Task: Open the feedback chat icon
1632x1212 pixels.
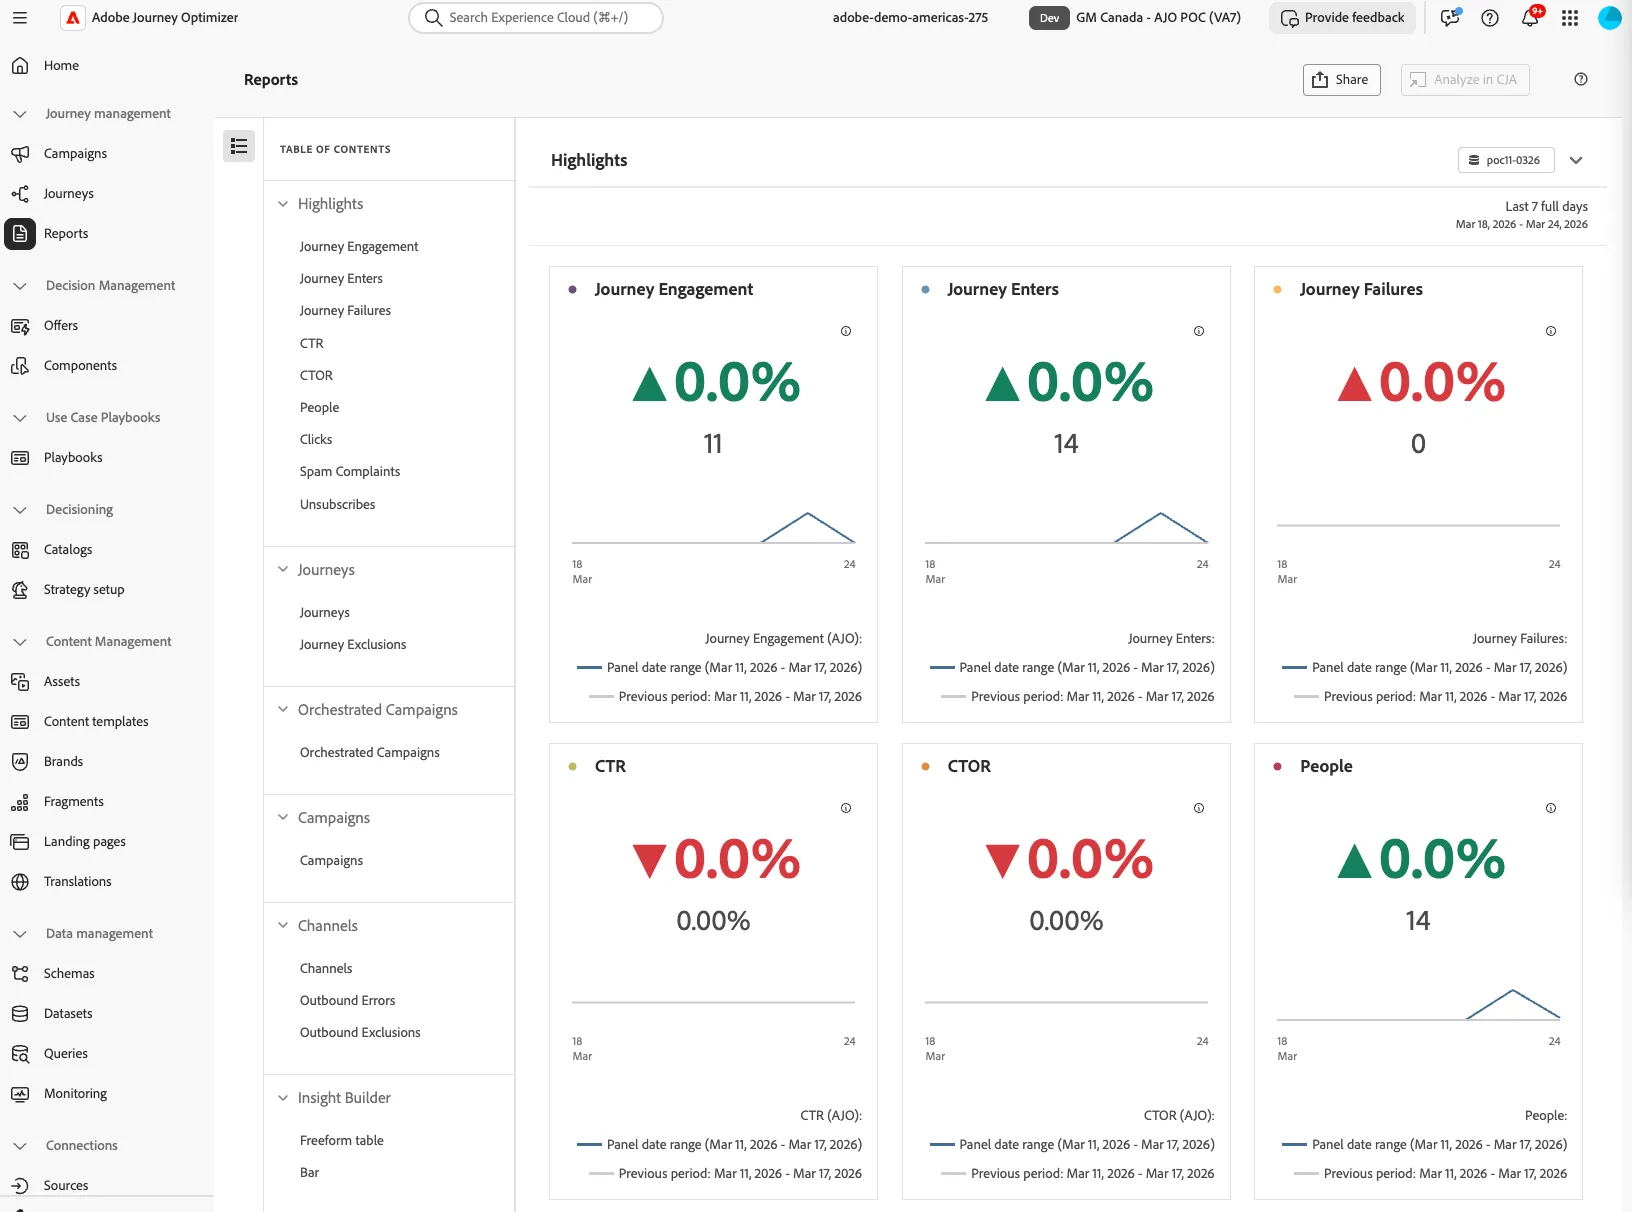Action: tap(1450, 18)
